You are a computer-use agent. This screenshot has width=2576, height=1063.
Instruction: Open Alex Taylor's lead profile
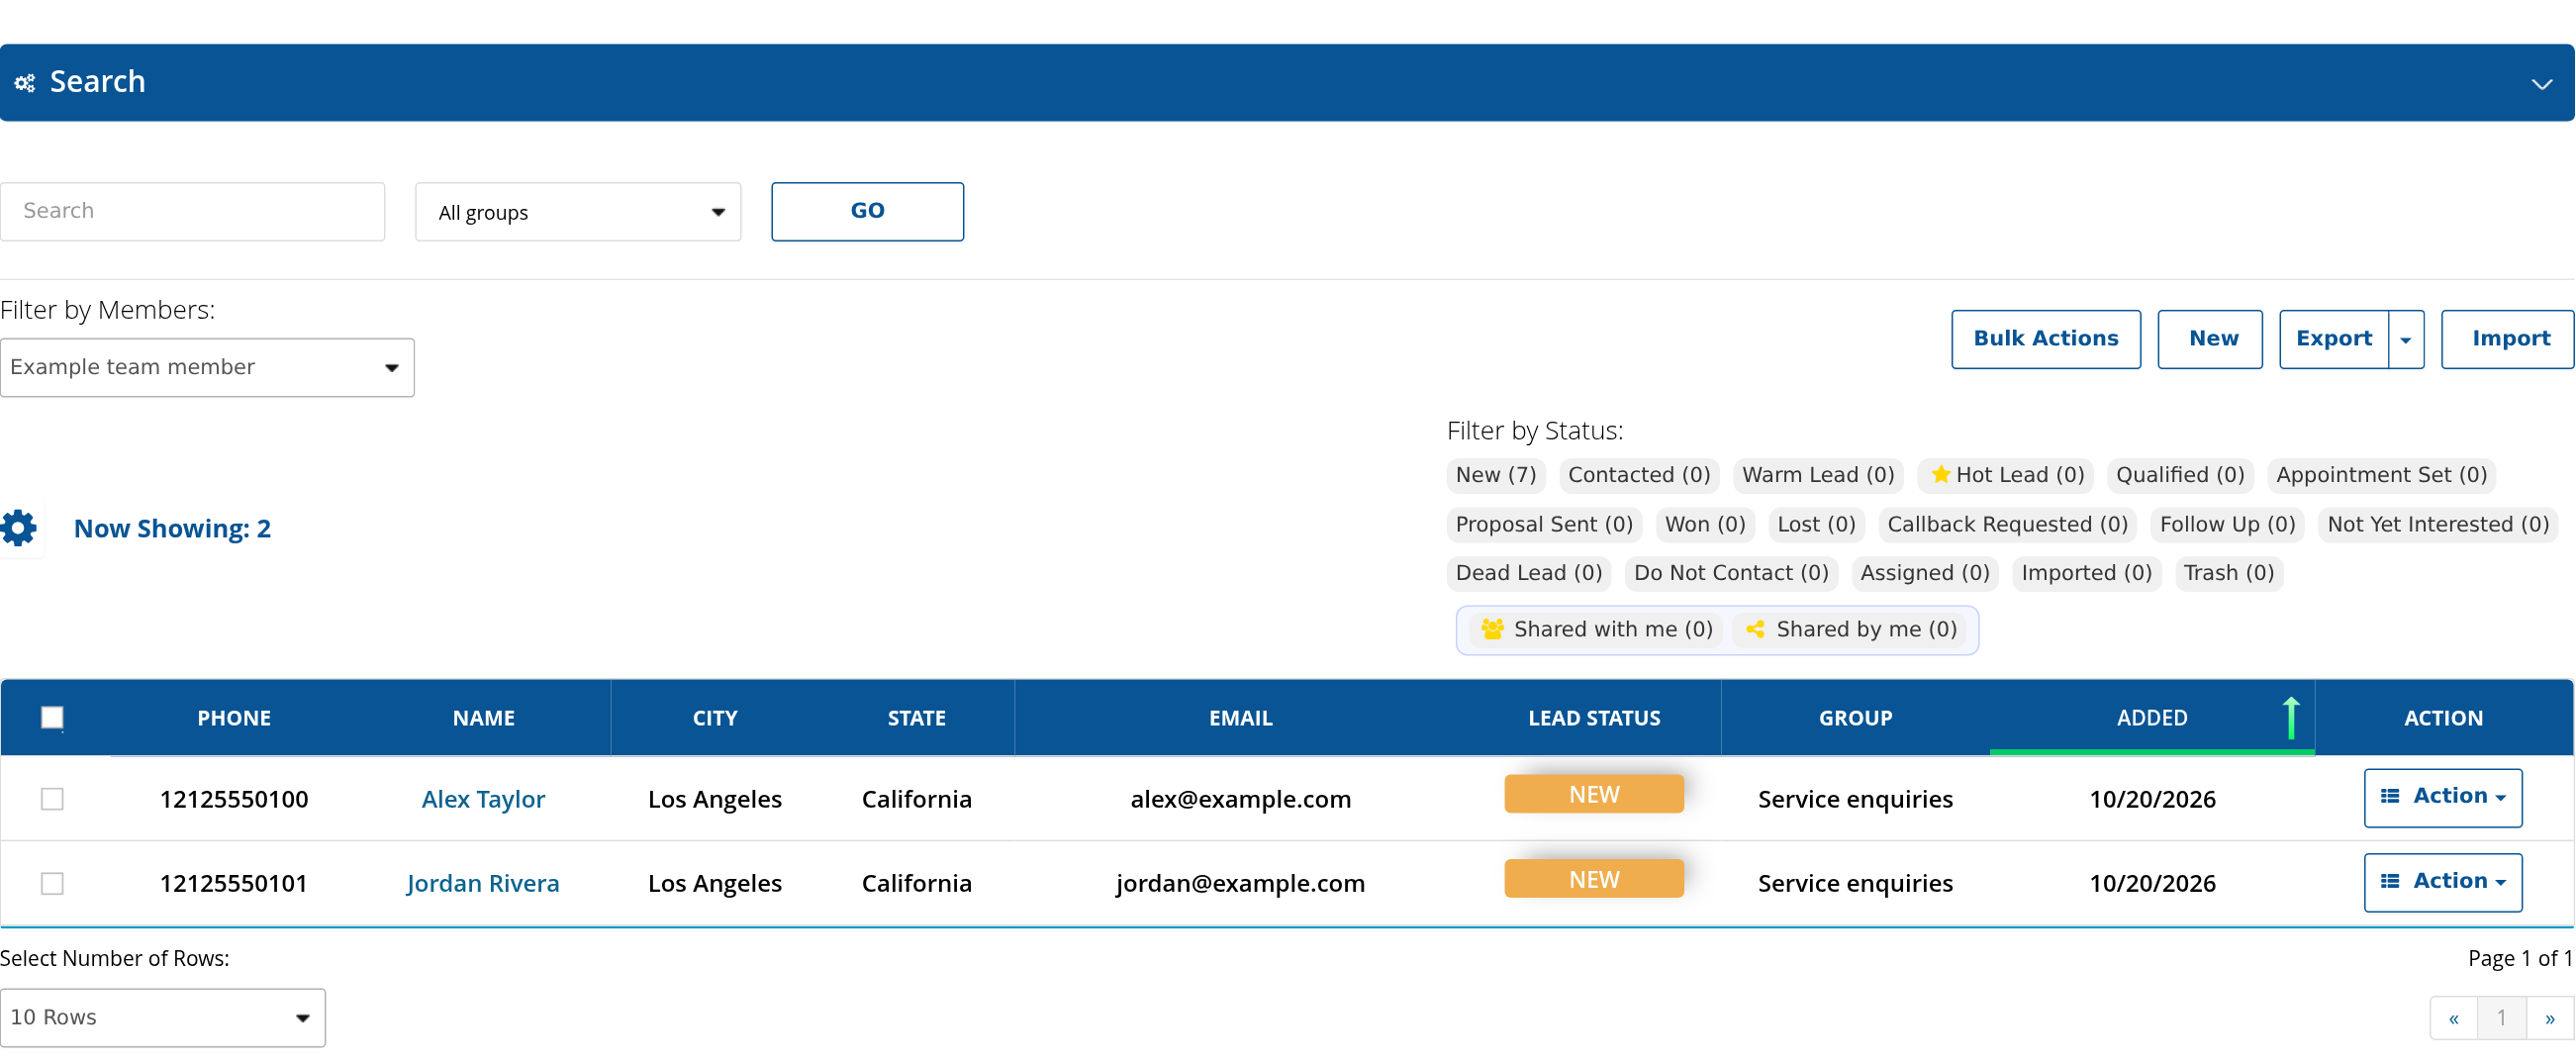483,799
